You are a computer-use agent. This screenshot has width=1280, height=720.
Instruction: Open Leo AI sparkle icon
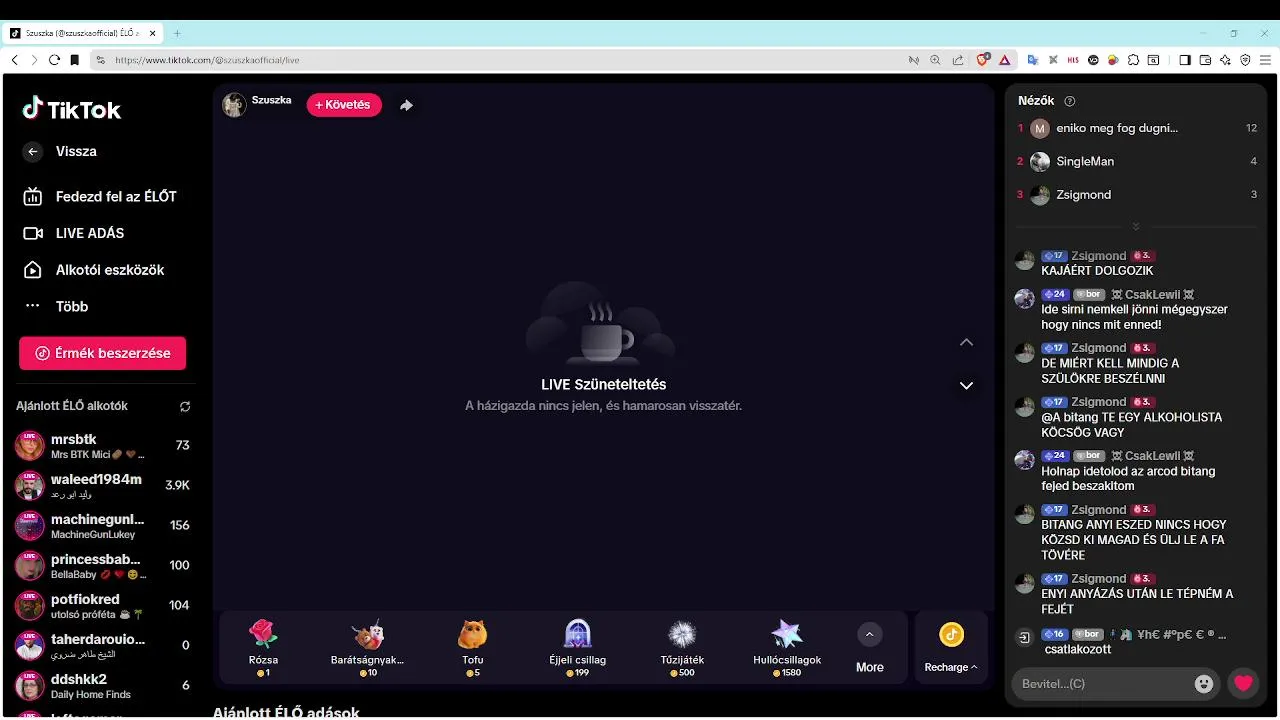[1225, 60]
